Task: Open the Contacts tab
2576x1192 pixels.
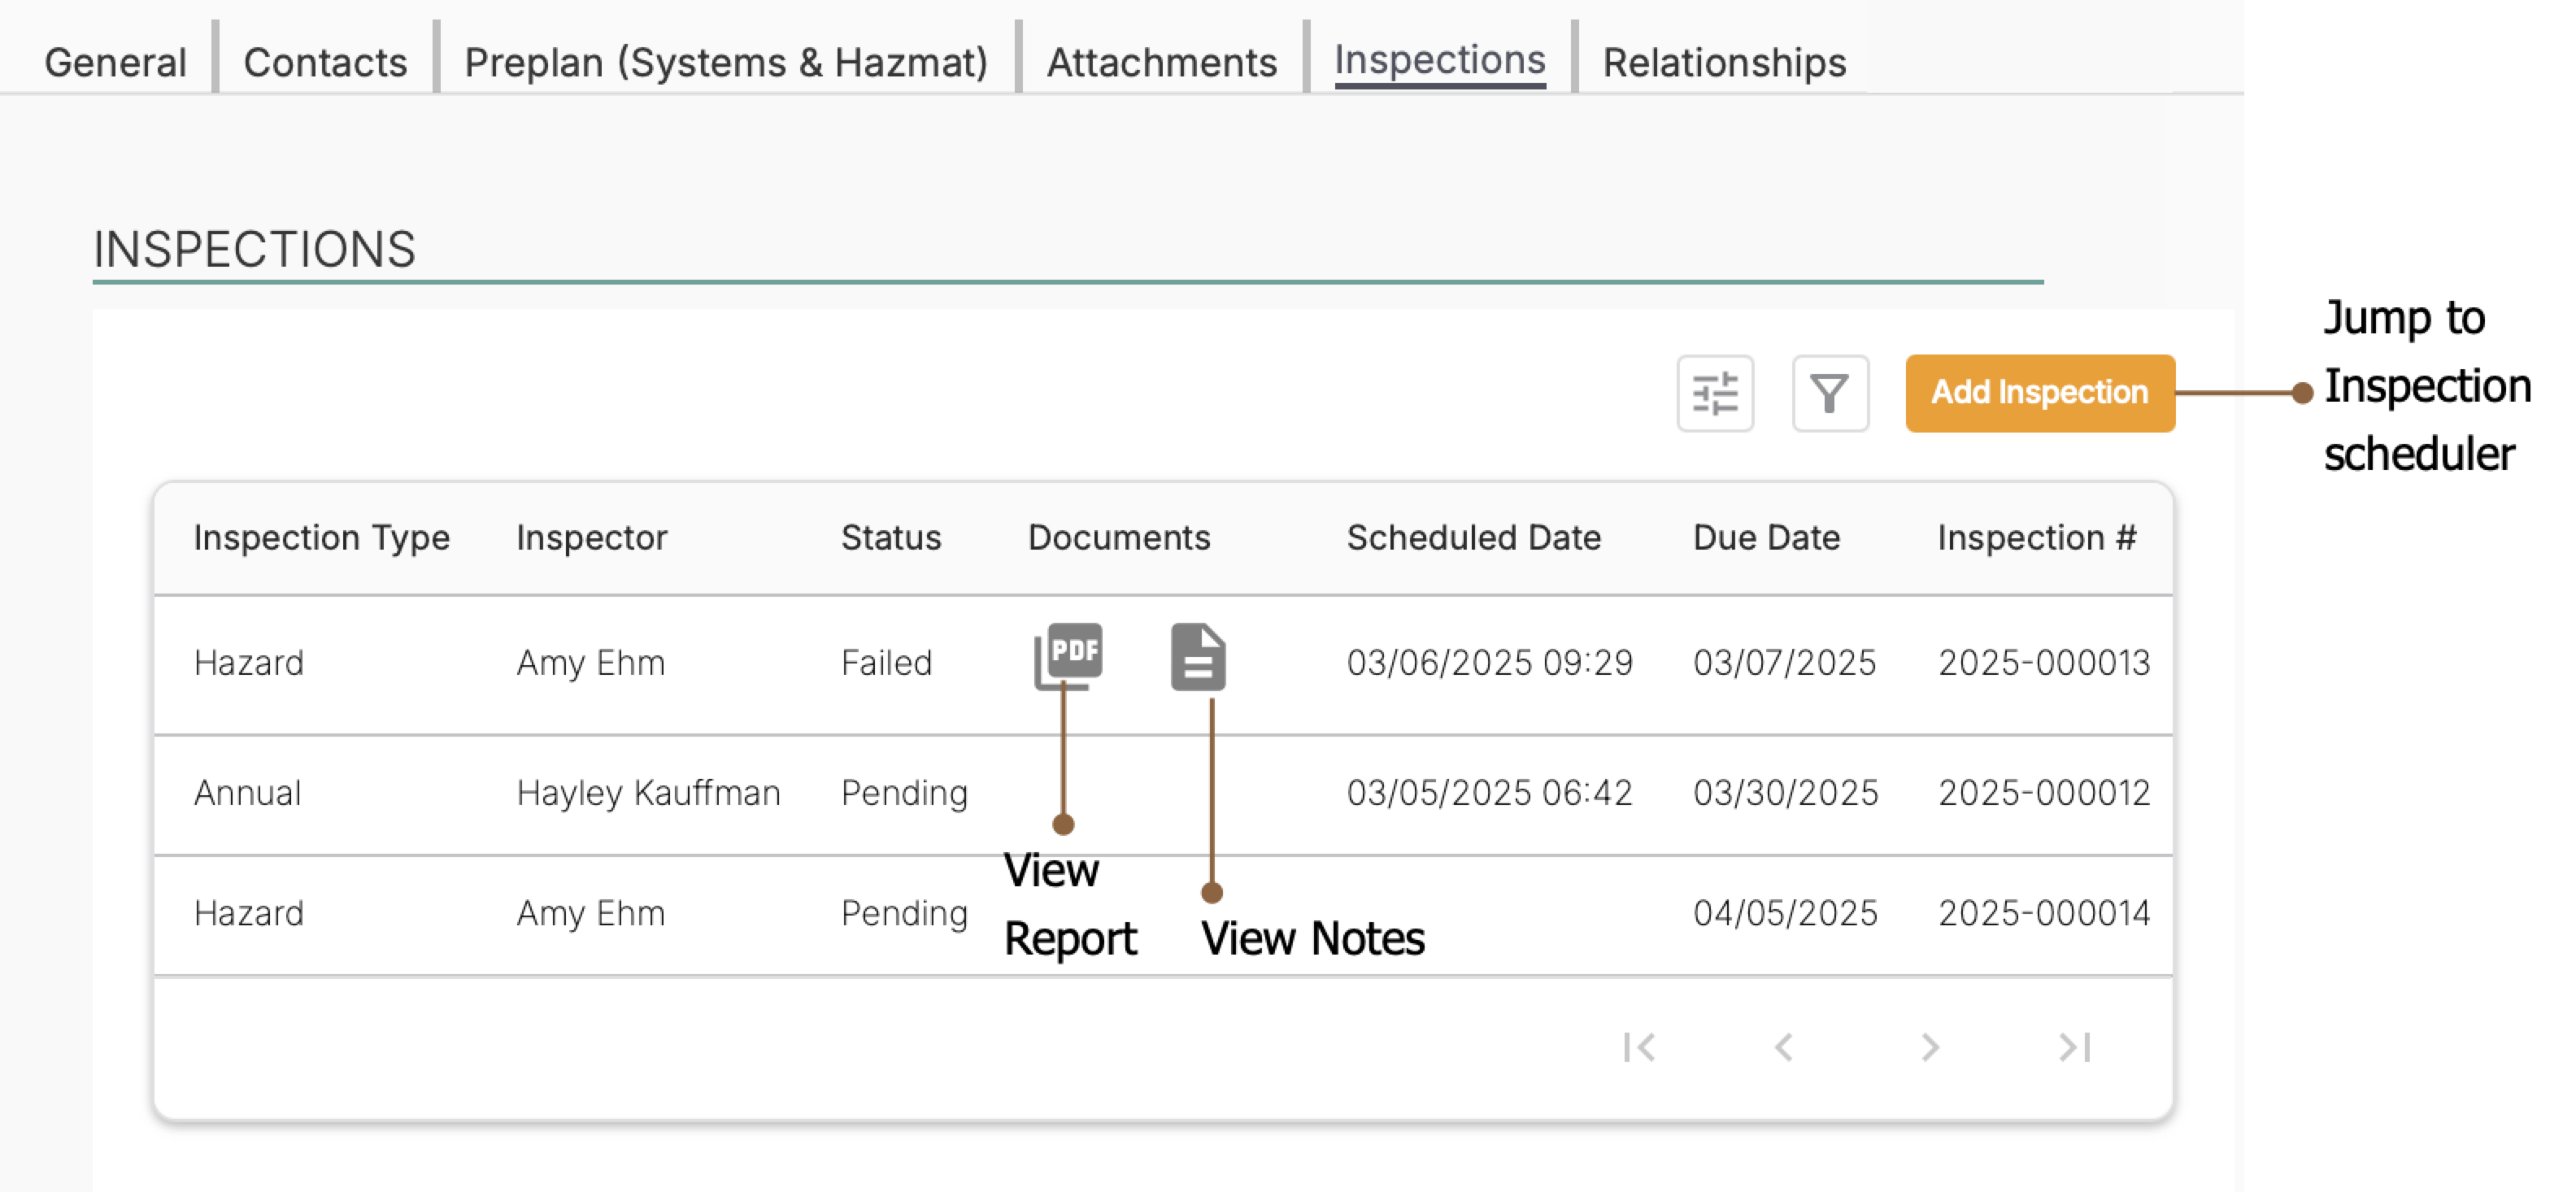Action: 325,62
